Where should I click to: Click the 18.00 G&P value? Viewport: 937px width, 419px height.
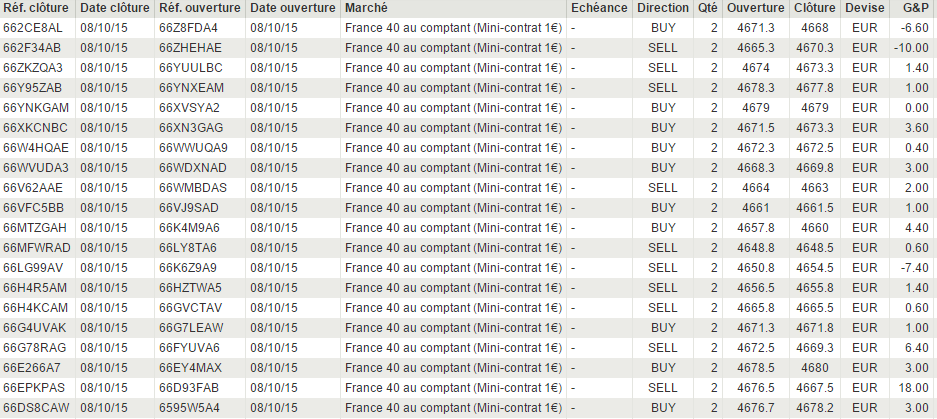[915, 388]
